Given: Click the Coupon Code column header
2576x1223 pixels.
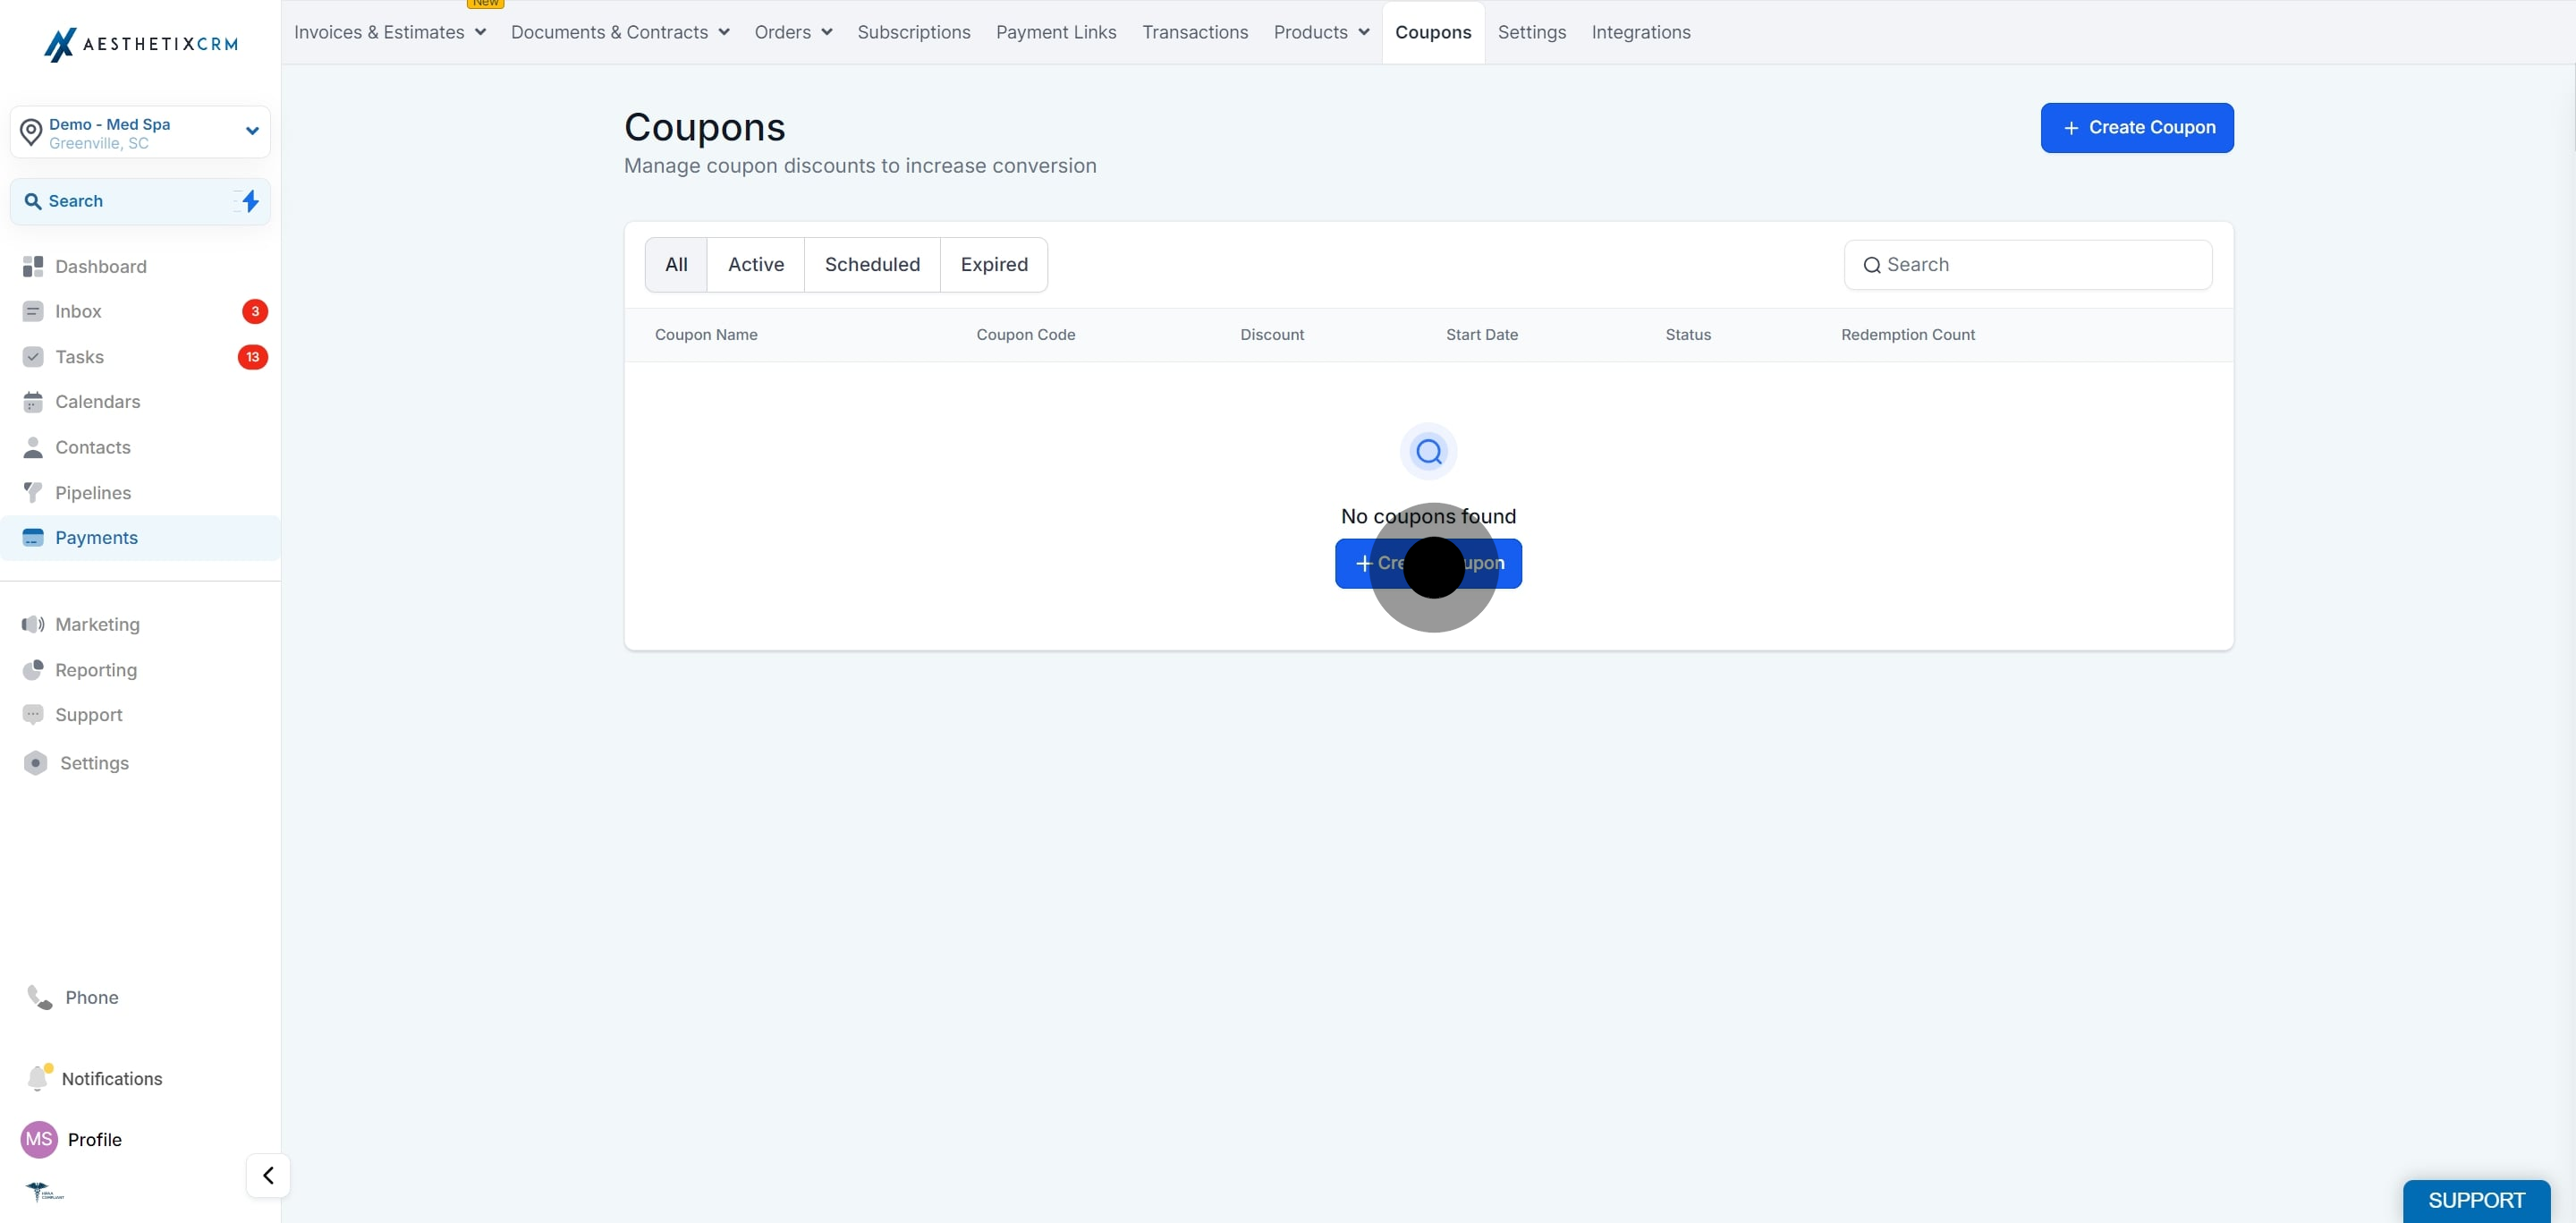Looking at the screenshot, I should 1026,335.
